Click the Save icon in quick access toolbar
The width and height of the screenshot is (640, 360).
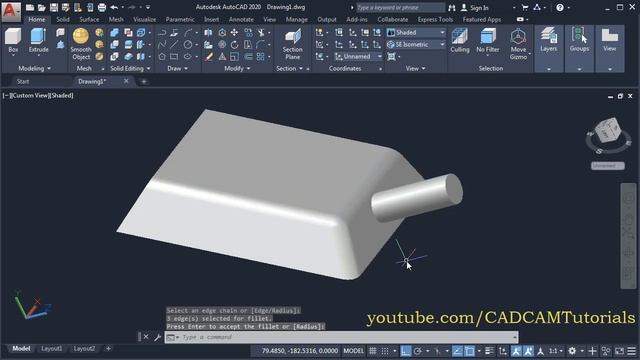pyautogui.click(x=53, y=7)
